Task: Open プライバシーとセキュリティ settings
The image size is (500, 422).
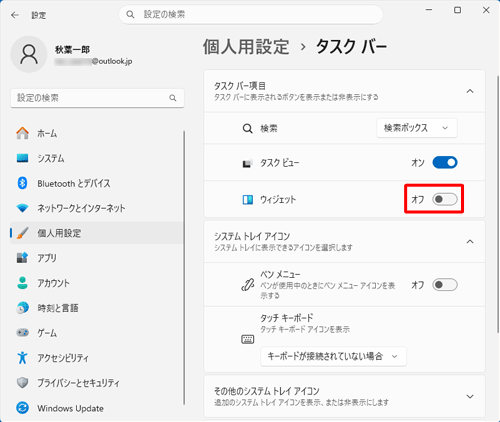Action: [97, 383]
